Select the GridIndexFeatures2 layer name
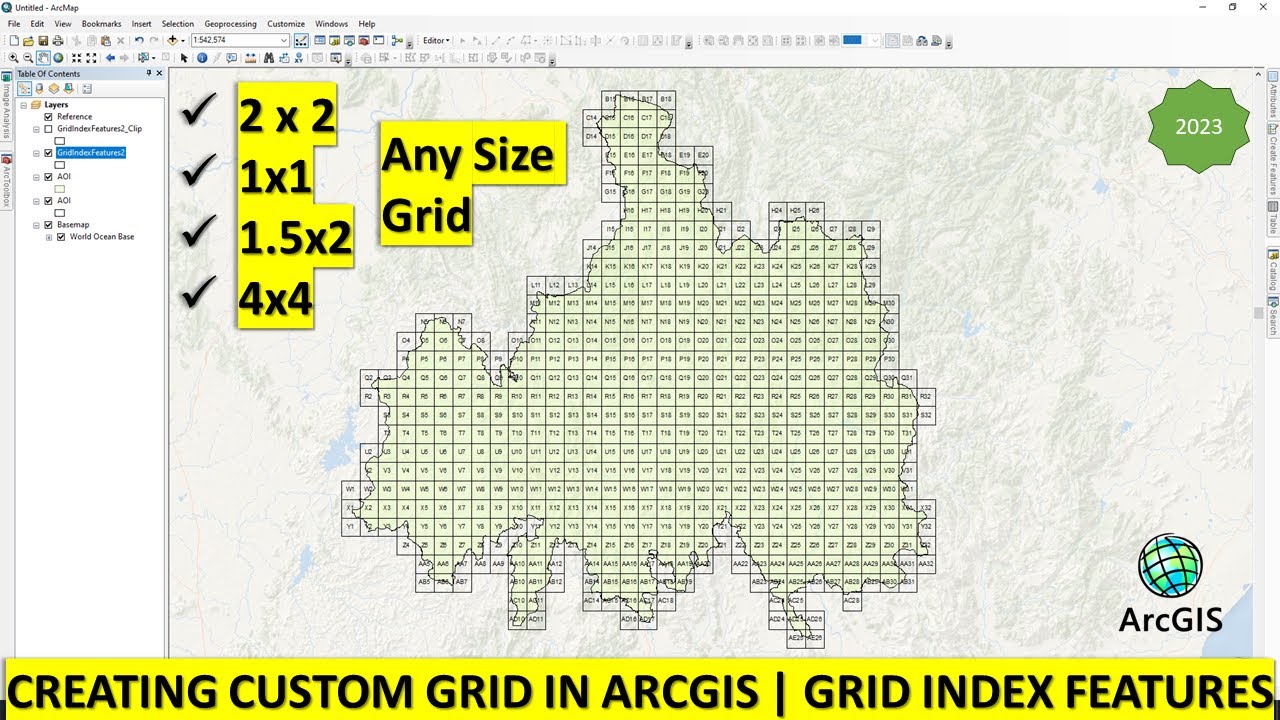 (91, 153)
